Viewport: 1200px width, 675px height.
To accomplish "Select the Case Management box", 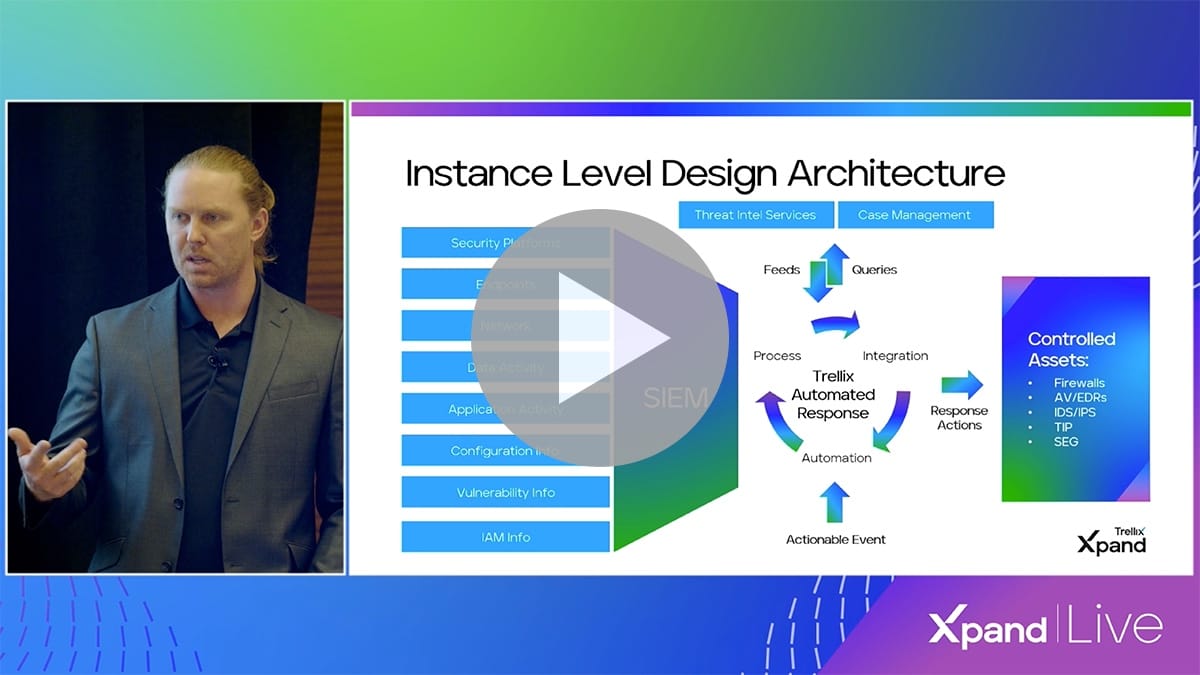I will pyautogui.click(x=915, y=215).
